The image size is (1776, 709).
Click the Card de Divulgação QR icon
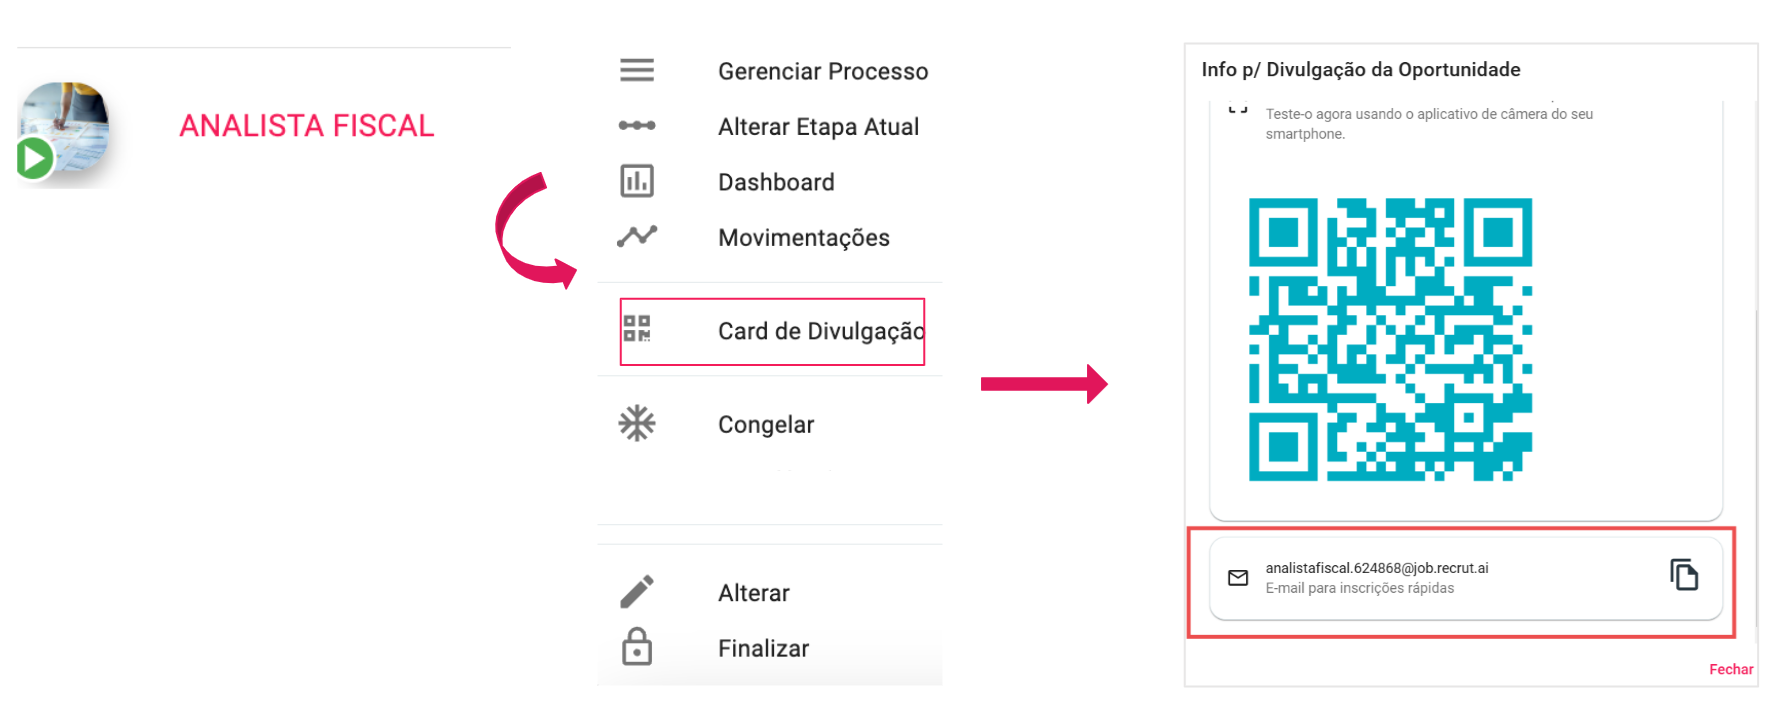[636, 329]
